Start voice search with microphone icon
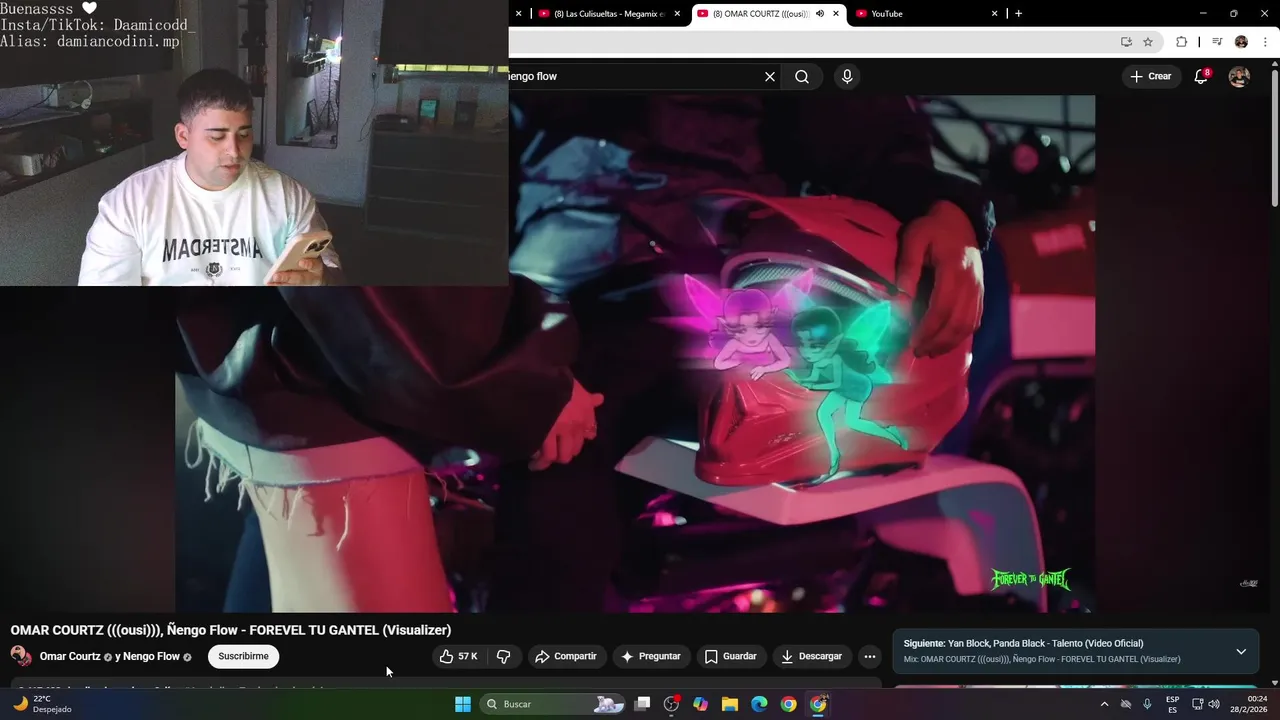Viewport: 1280px width, 720px height. (847, 77)
